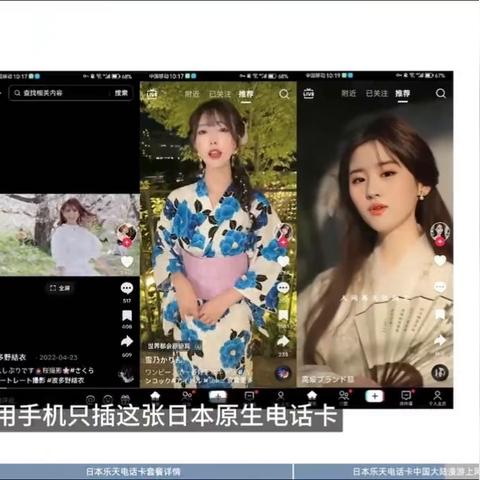Play the cherry blossom video preview
The image size is (480, 480).
click(x=69, y=235)
